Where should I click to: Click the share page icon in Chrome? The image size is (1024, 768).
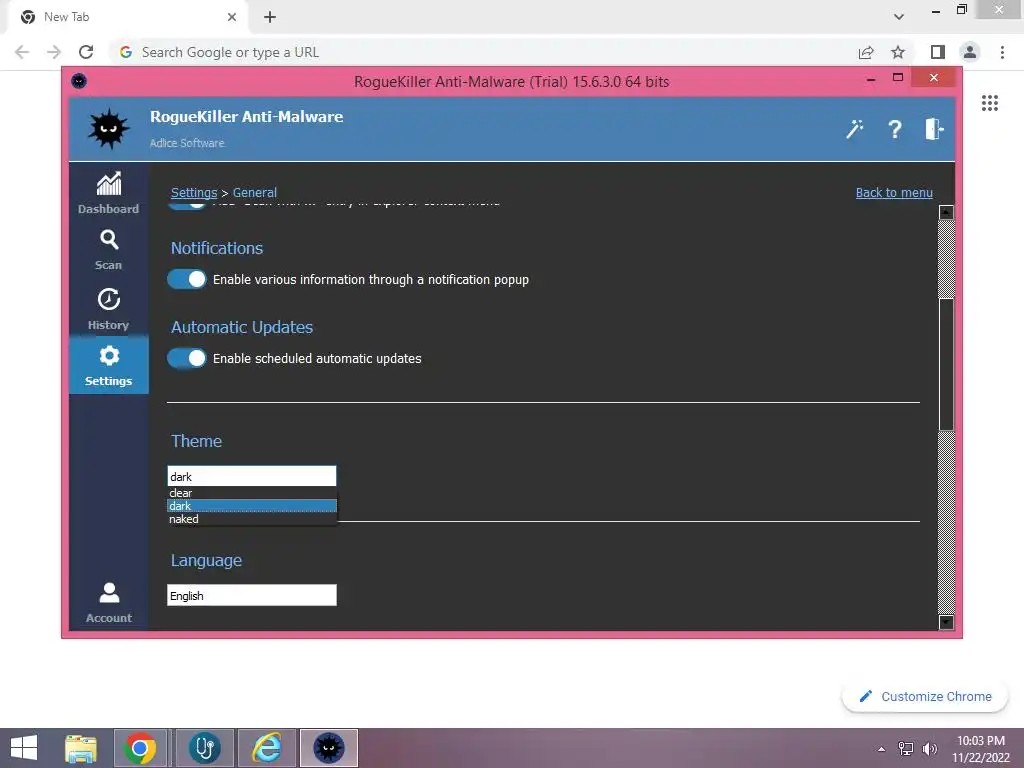point(866,52)
